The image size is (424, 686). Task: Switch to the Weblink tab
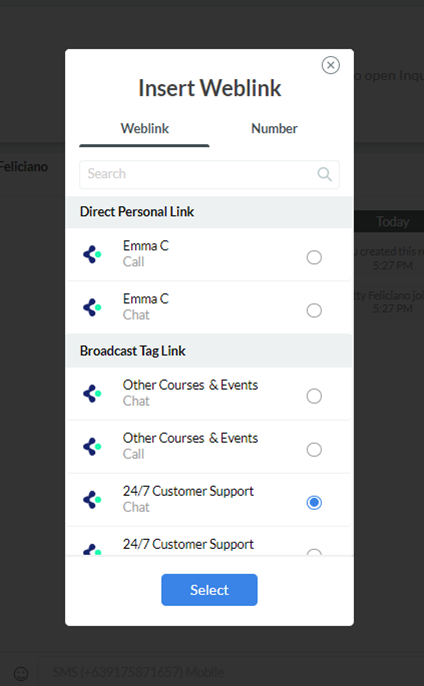[x=144, y=129]
